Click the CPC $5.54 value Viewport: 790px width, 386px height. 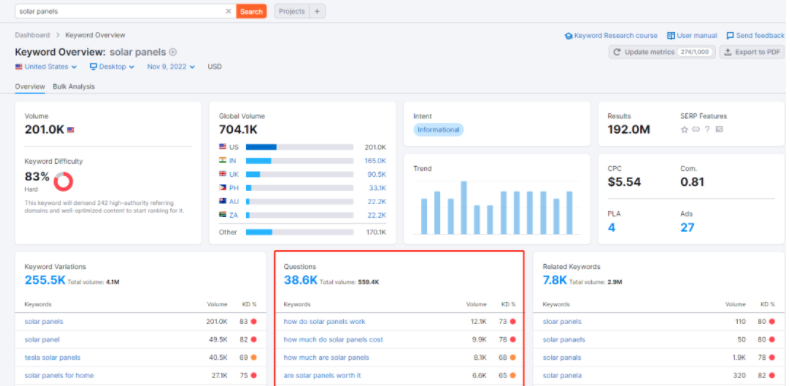point(624,182)
